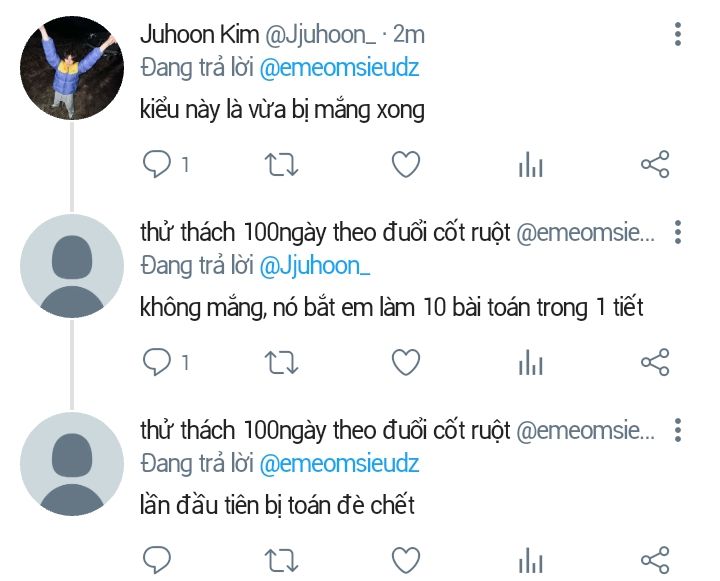
Task: Retweet the 'không mắng' tweet
Action: 281,363
